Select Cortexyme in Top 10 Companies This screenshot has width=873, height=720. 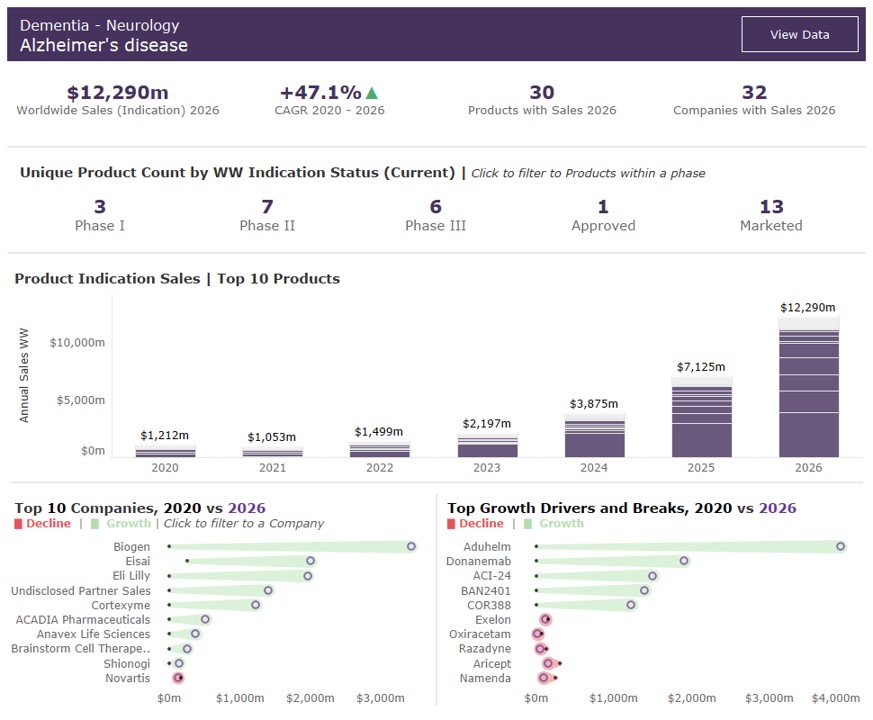point(120,605)
